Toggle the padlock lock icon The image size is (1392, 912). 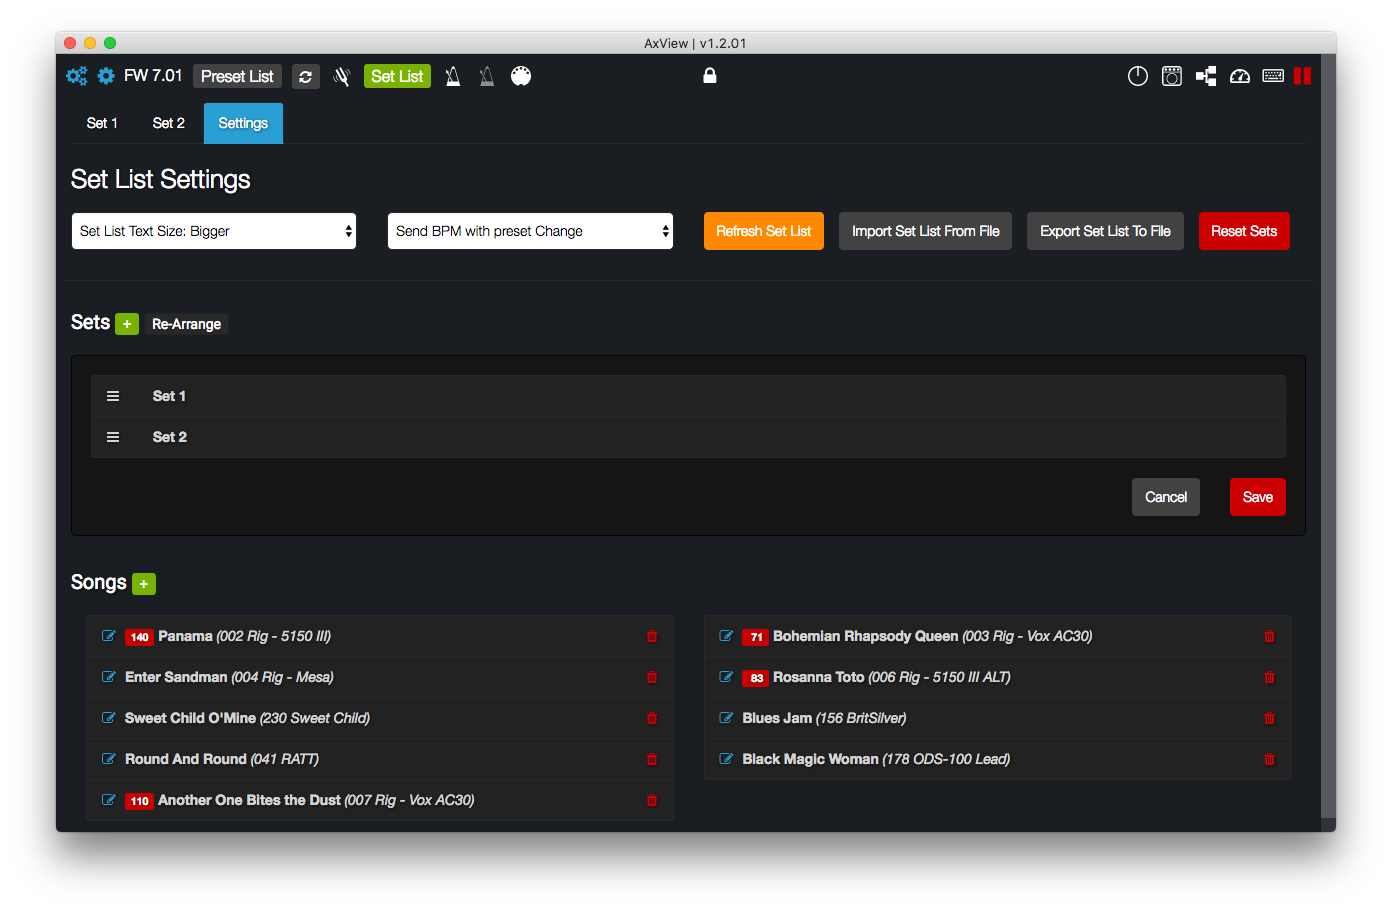tap(710, 75)
